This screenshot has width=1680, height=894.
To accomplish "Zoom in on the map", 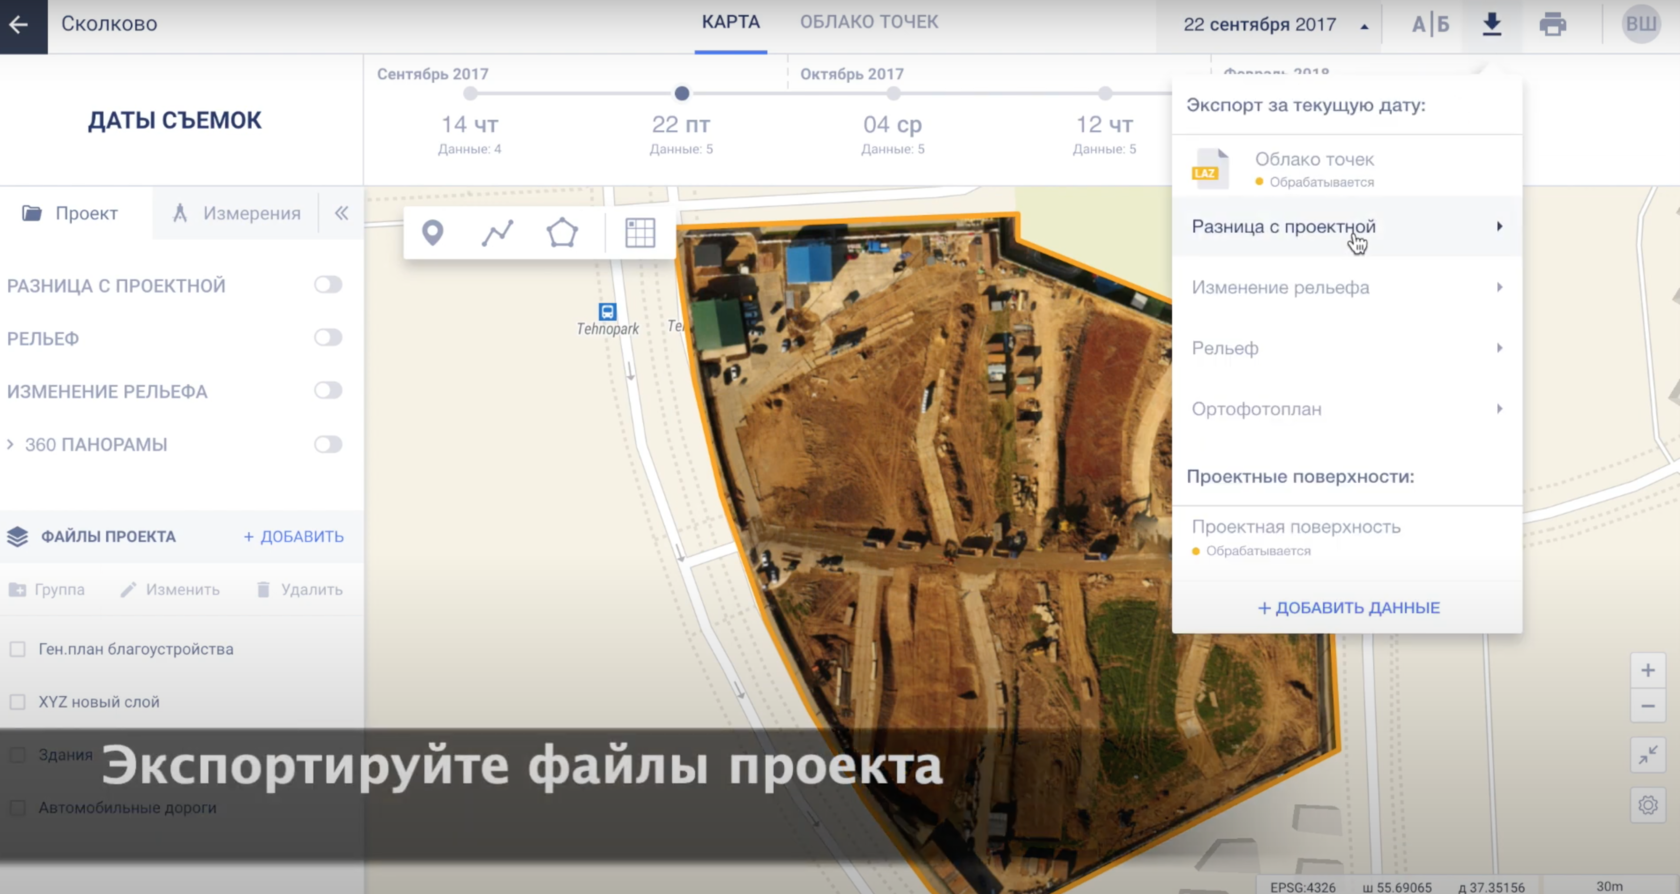I will [x=1648, y=670].
